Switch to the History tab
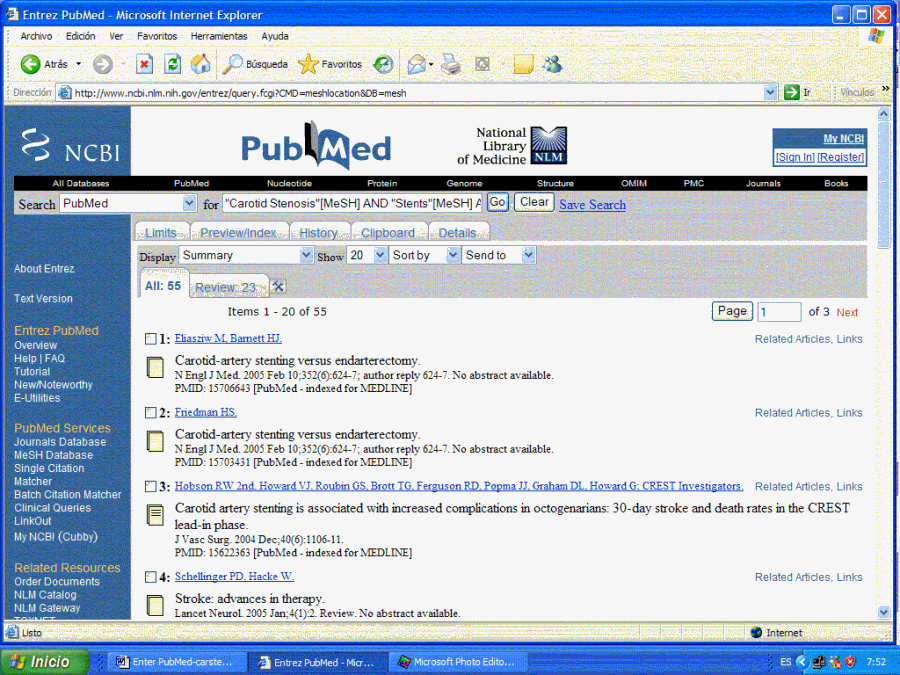Screen dimensions: 900x675 click(318, 233)
